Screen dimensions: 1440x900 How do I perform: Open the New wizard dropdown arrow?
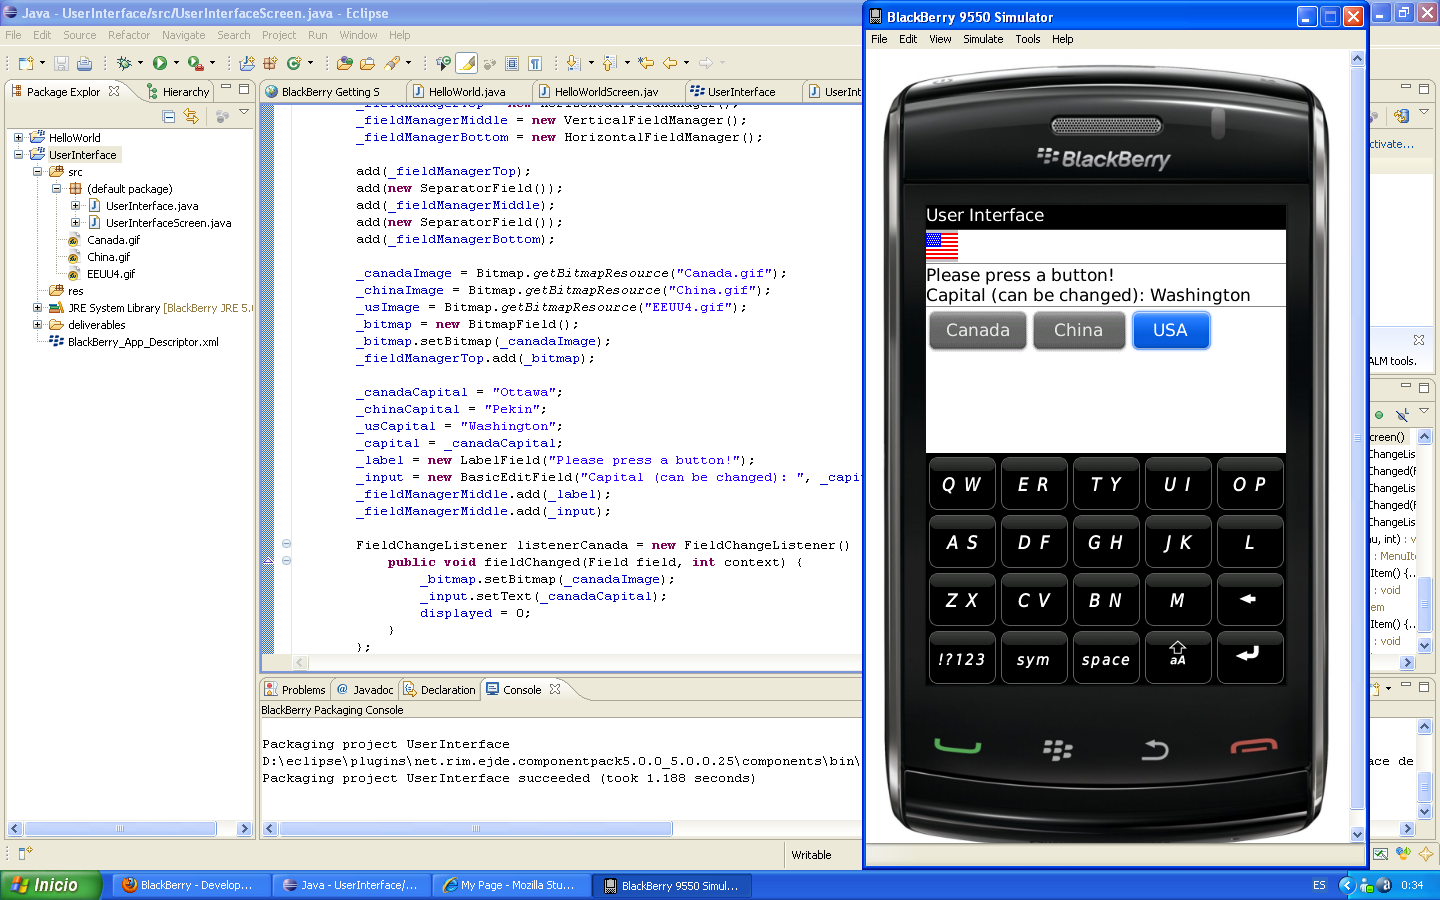(42, 63)
